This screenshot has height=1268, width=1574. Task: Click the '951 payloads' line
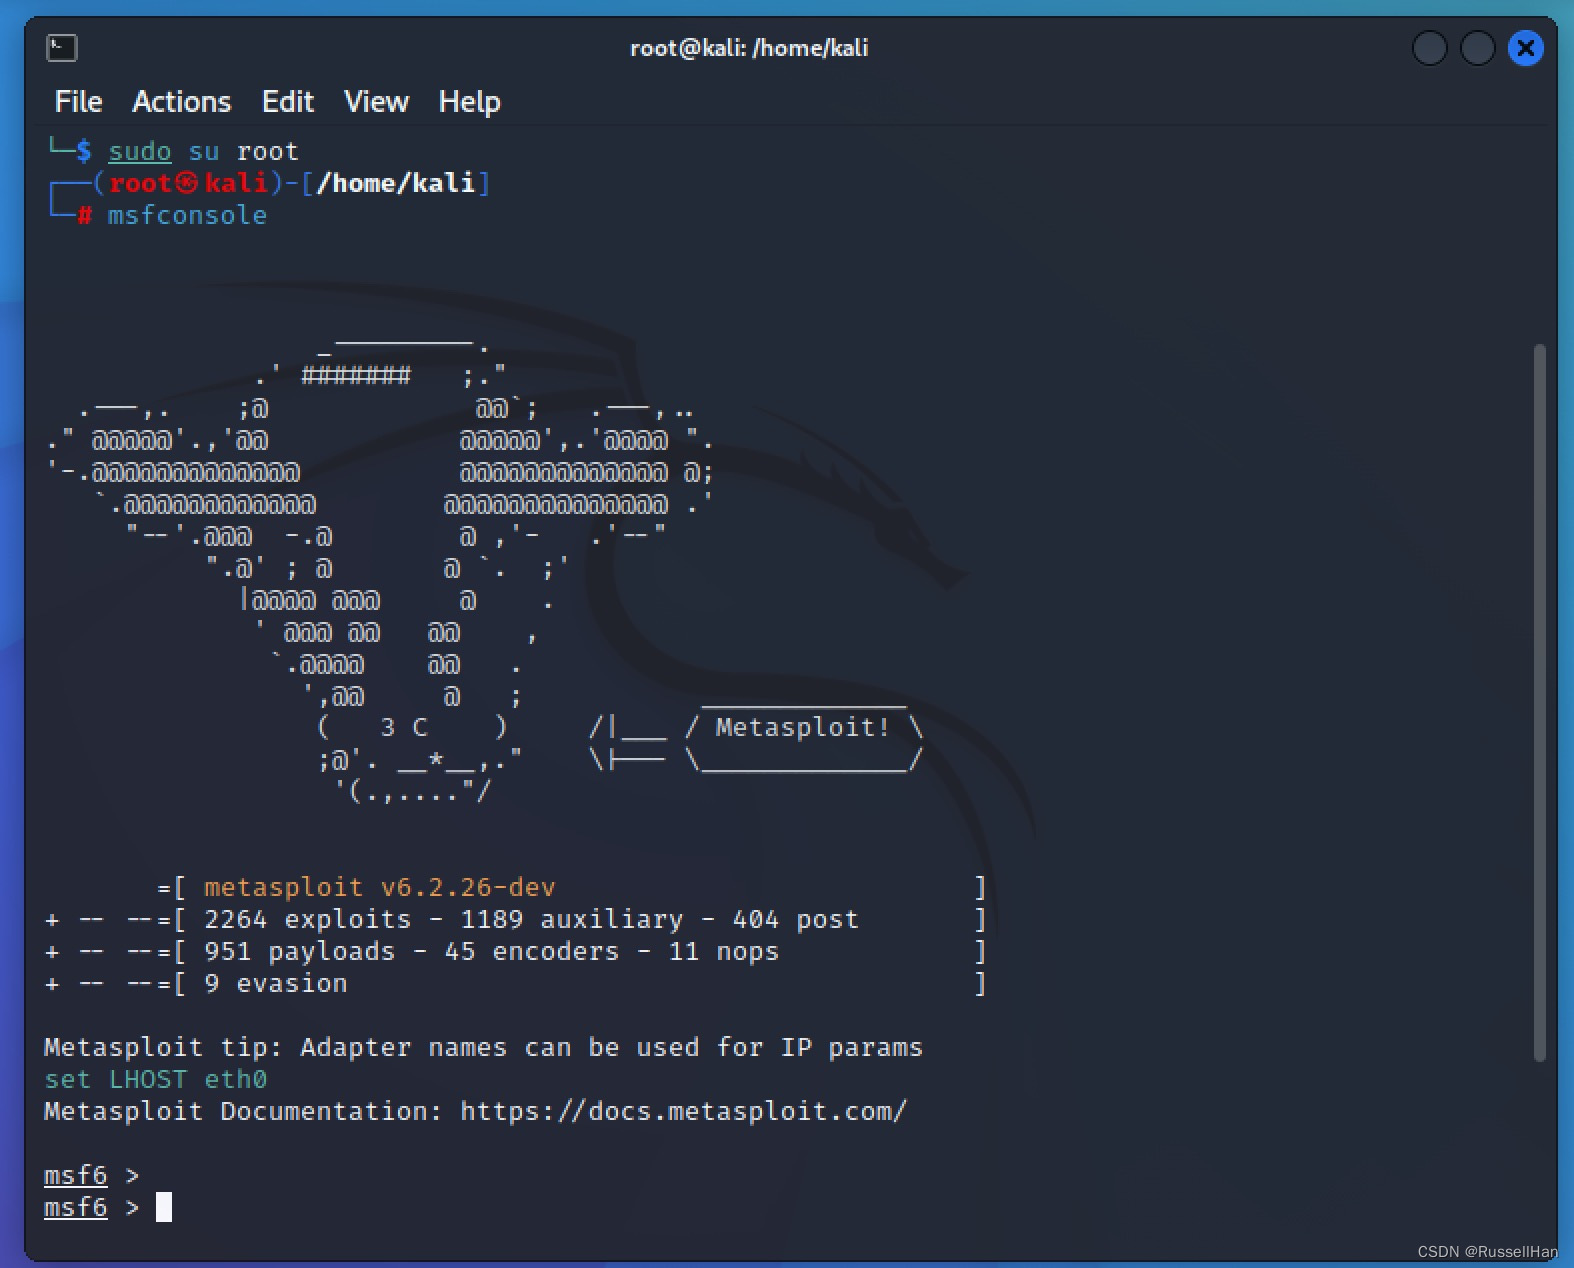[x=516, y=951]
